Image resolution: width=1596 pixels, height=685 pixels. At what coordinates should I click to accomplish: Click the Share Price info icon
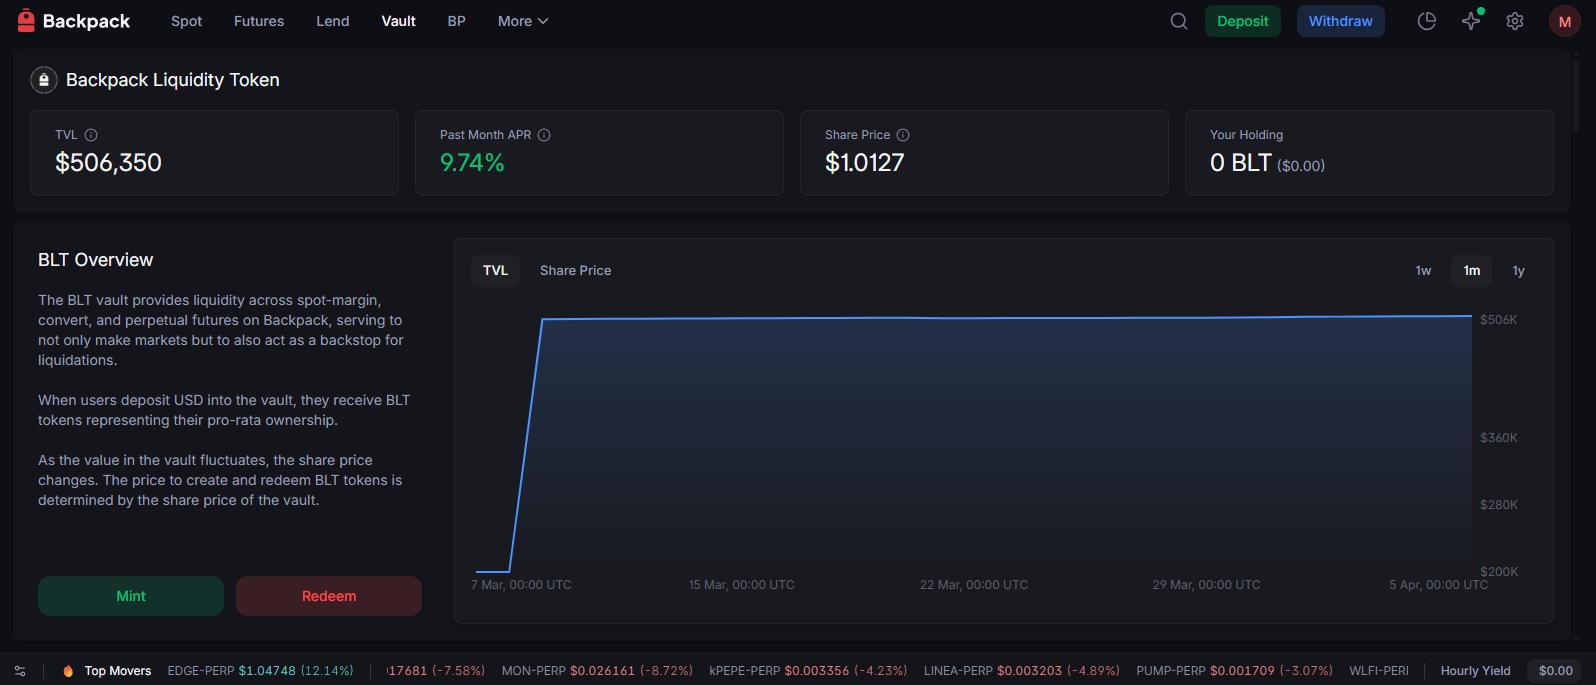click(903, 135)
